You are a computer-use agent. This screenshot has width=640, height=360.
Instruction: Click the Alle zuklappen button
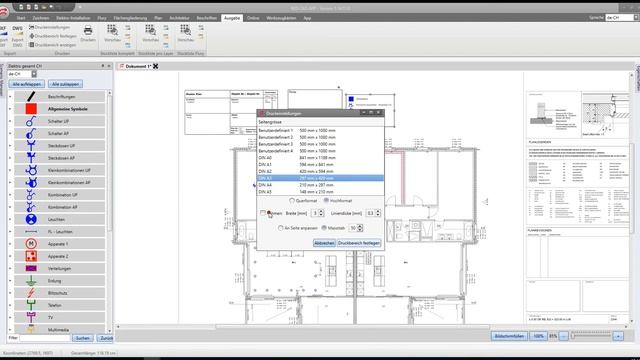click(x=65, y=84)
